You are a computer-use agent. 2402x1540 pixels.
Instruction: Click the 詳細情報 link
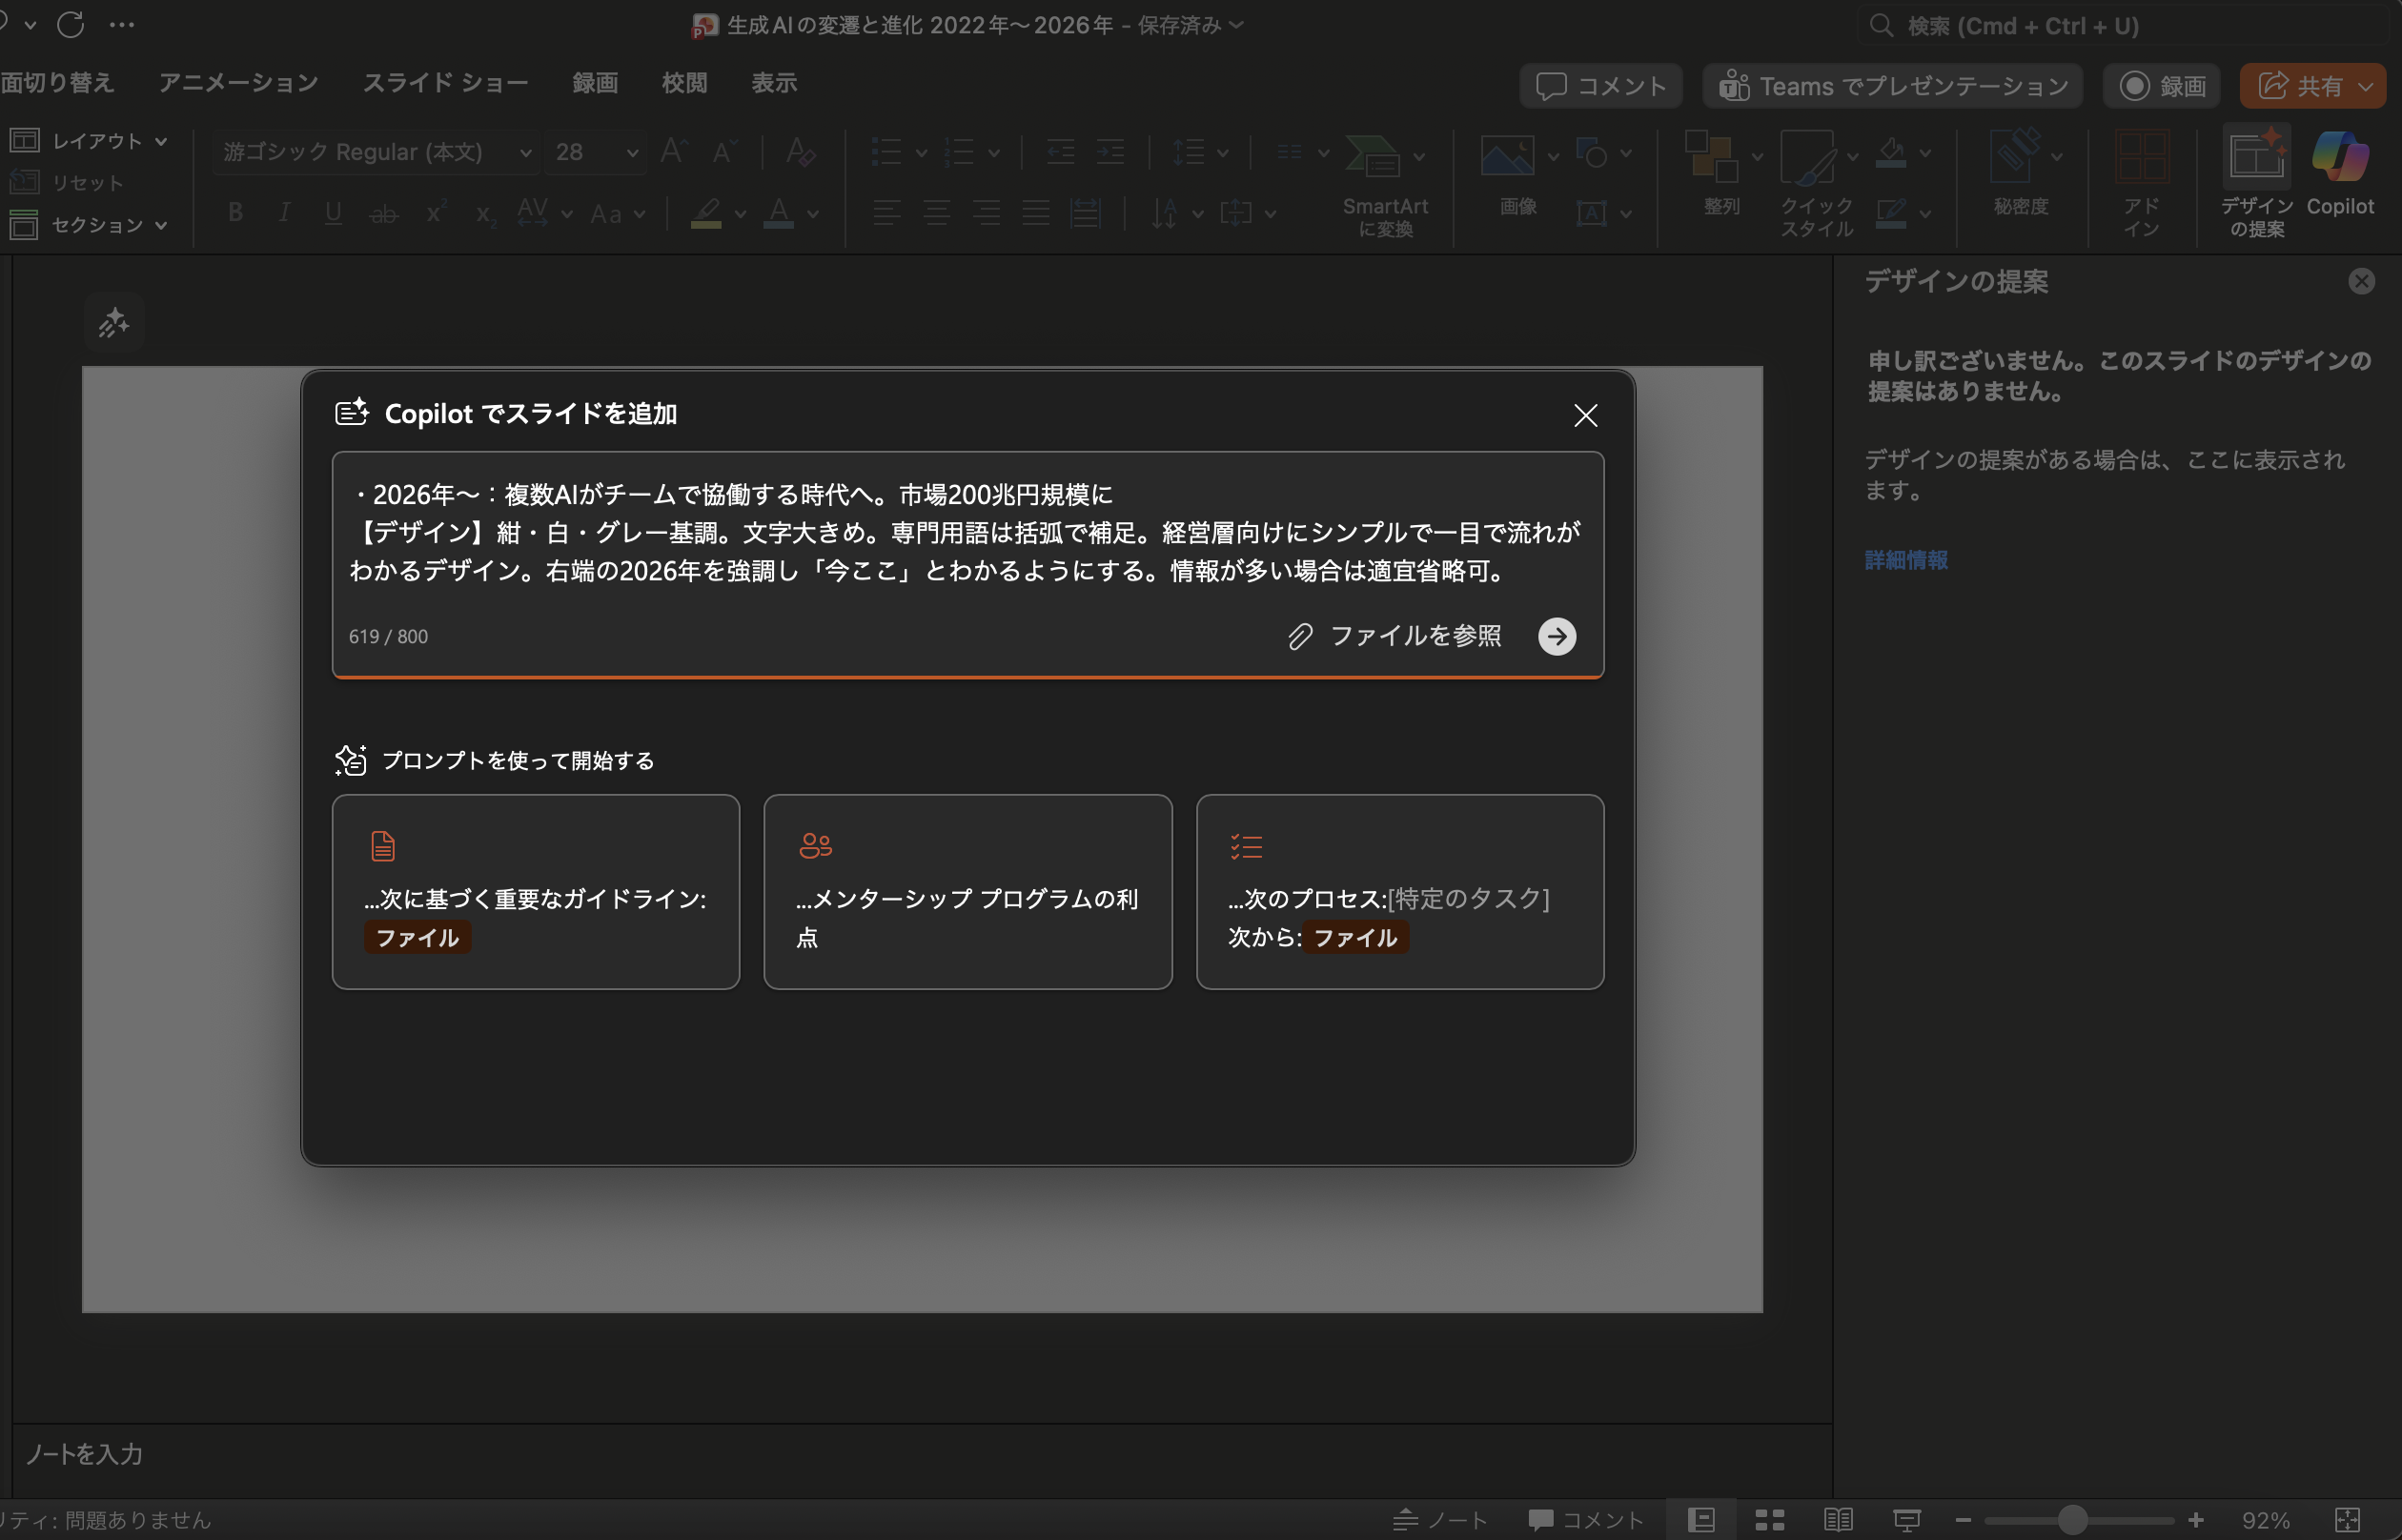point(1906,560)
